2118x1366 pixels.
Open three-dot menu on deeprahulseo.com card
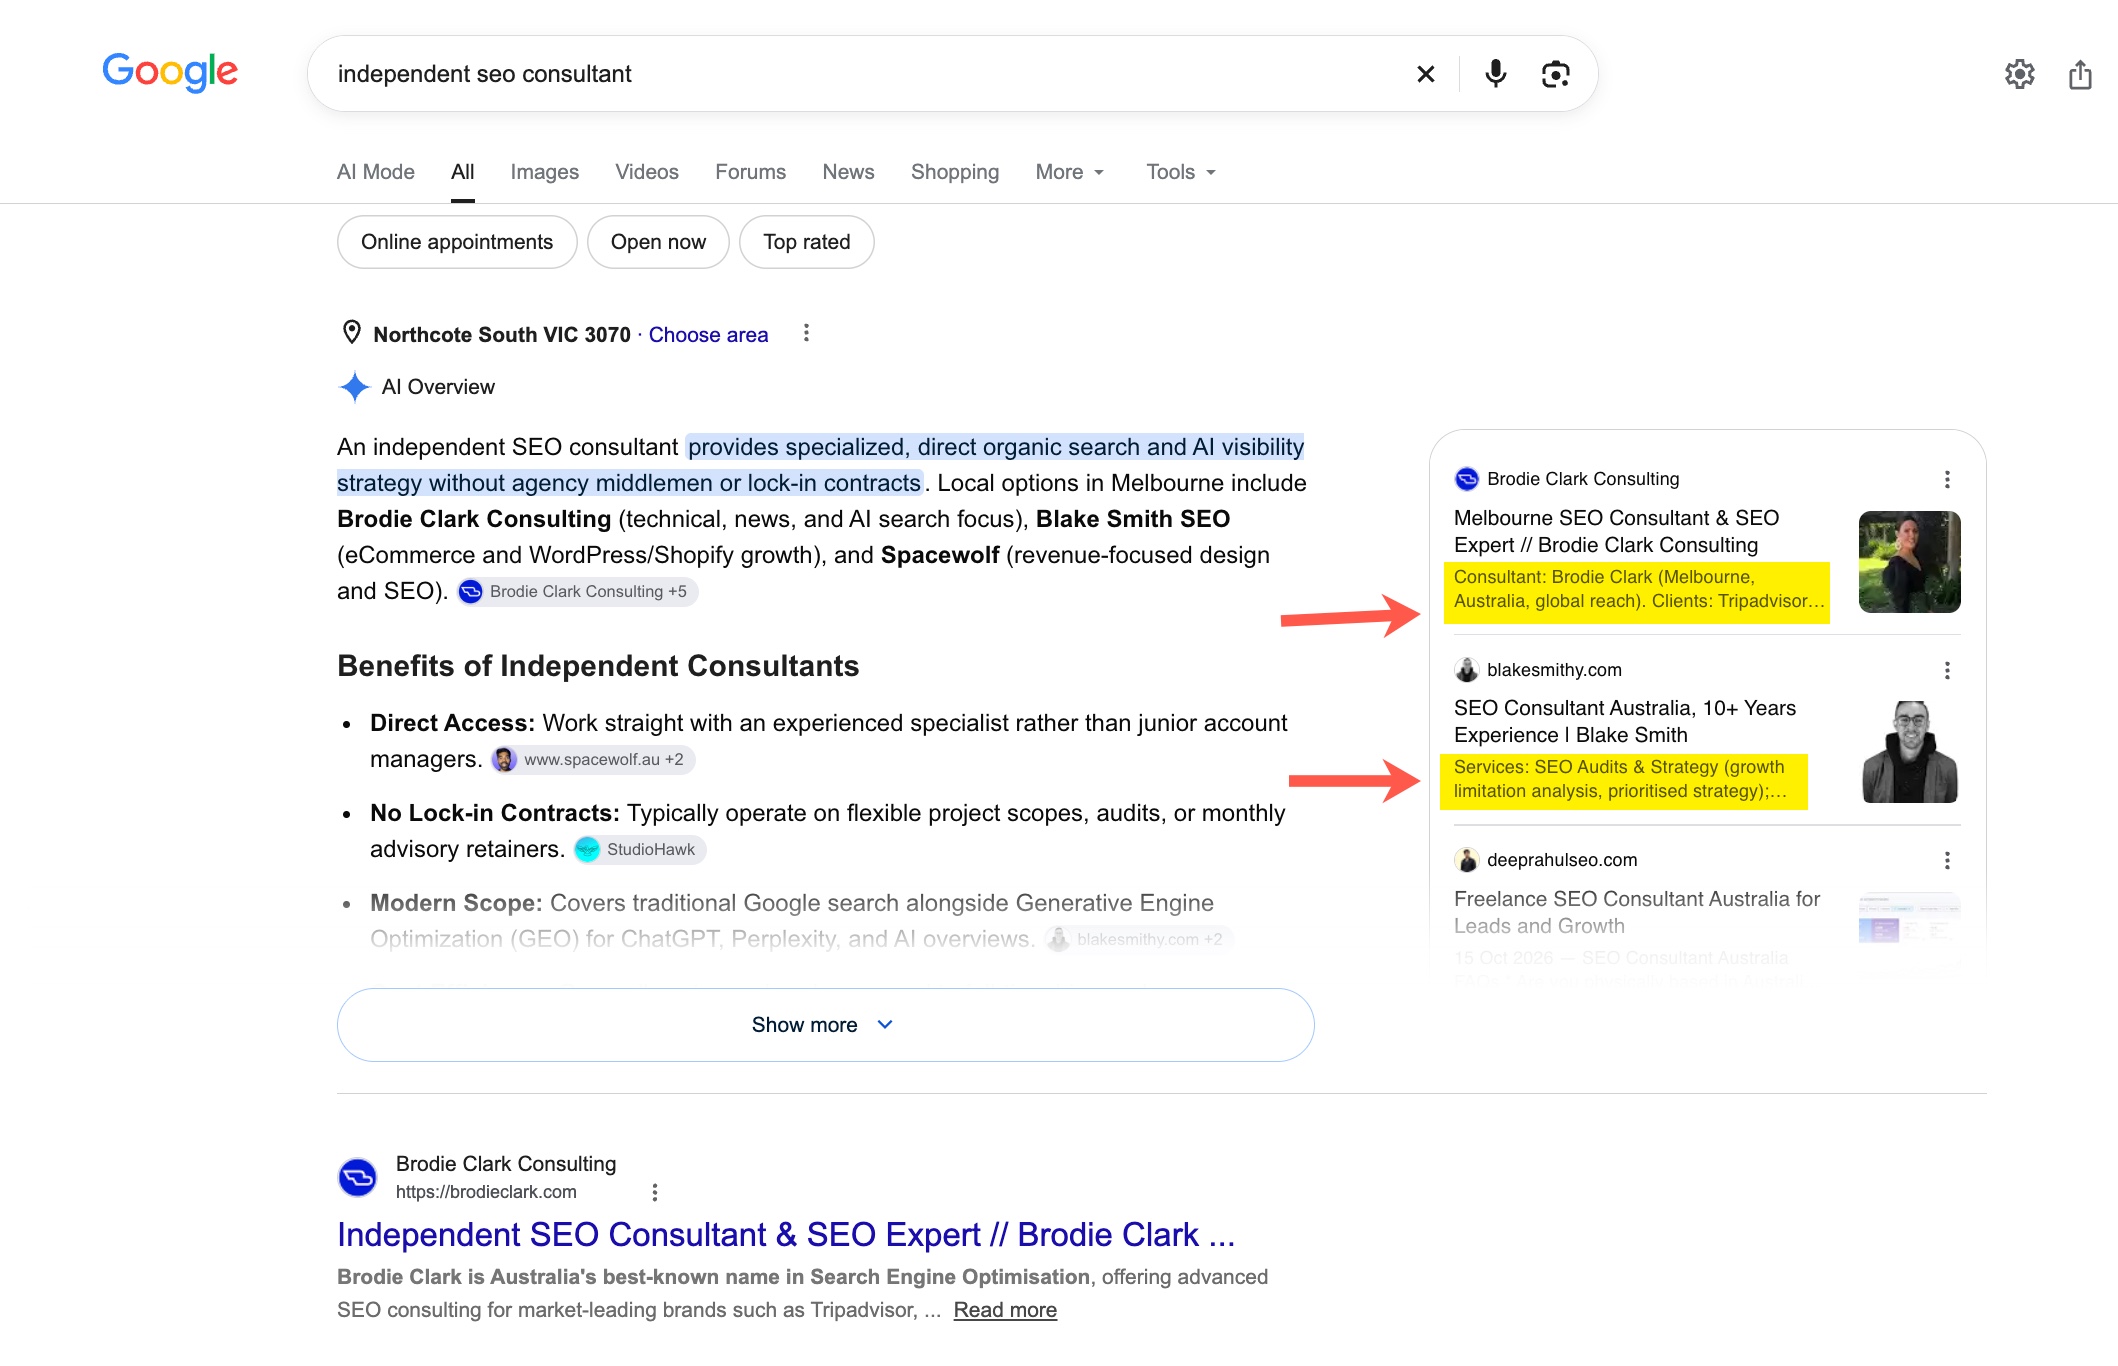pyautogui.click(x=1947, y=860)
